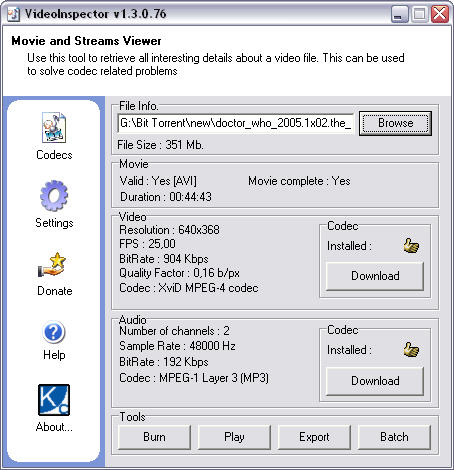
Task: Click the Codecs label in sidebar
Action: pyautogui.click(x=54, y=155)
